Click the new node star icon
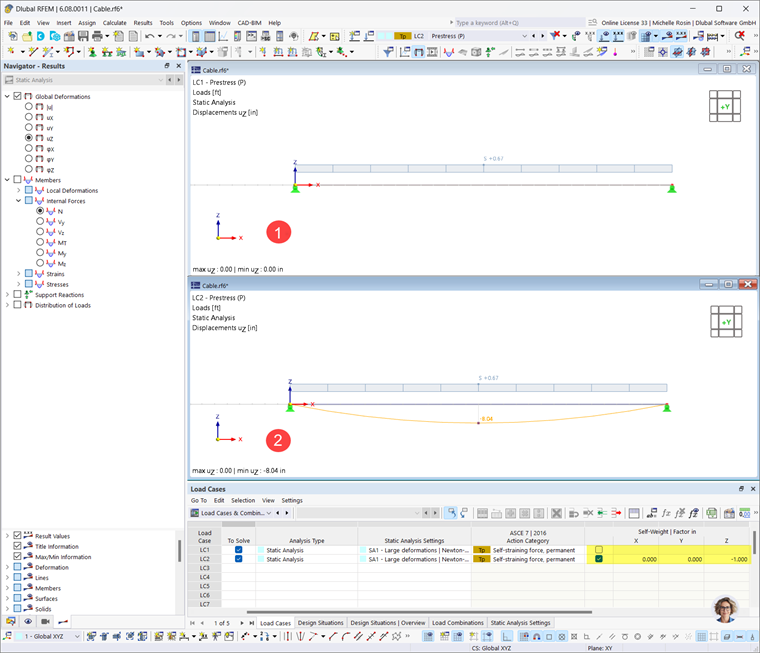This screenshot has height=653, width=760. click(11, 51)
